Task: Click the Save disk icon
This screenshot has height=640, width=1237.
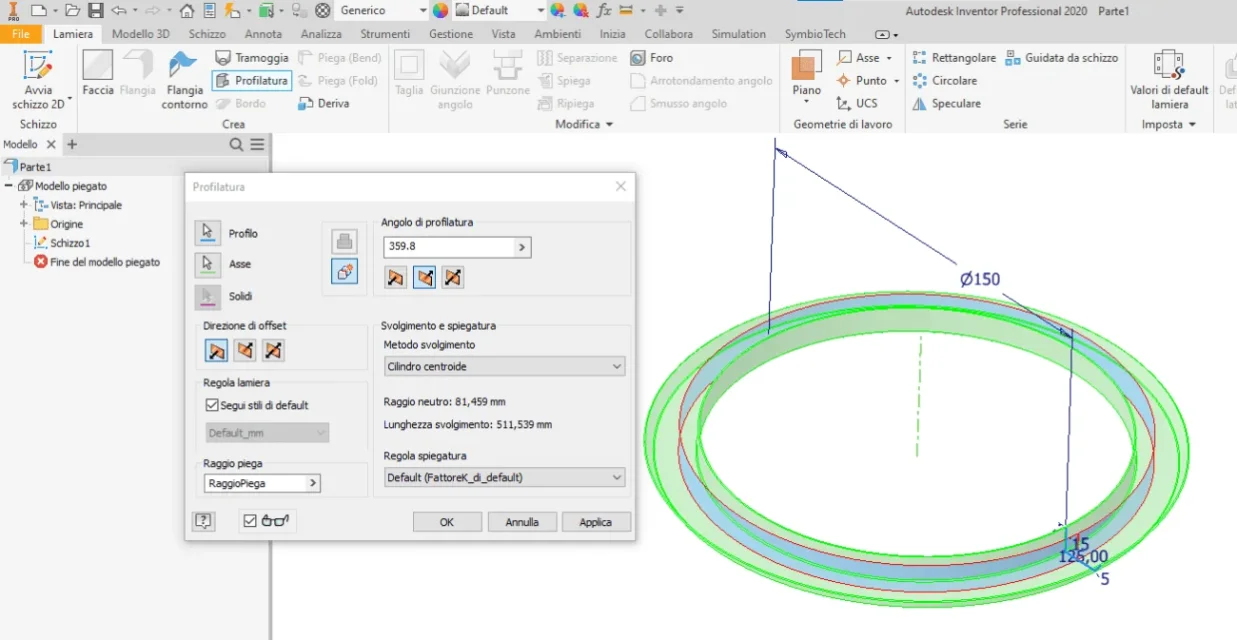Action: [96, 10]
